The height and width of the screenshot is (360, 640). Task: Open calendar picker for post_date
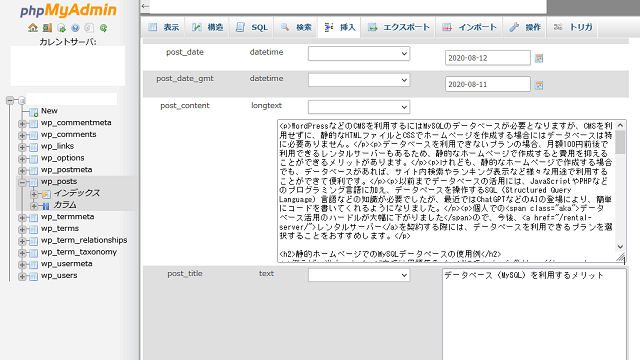point(539,58)
